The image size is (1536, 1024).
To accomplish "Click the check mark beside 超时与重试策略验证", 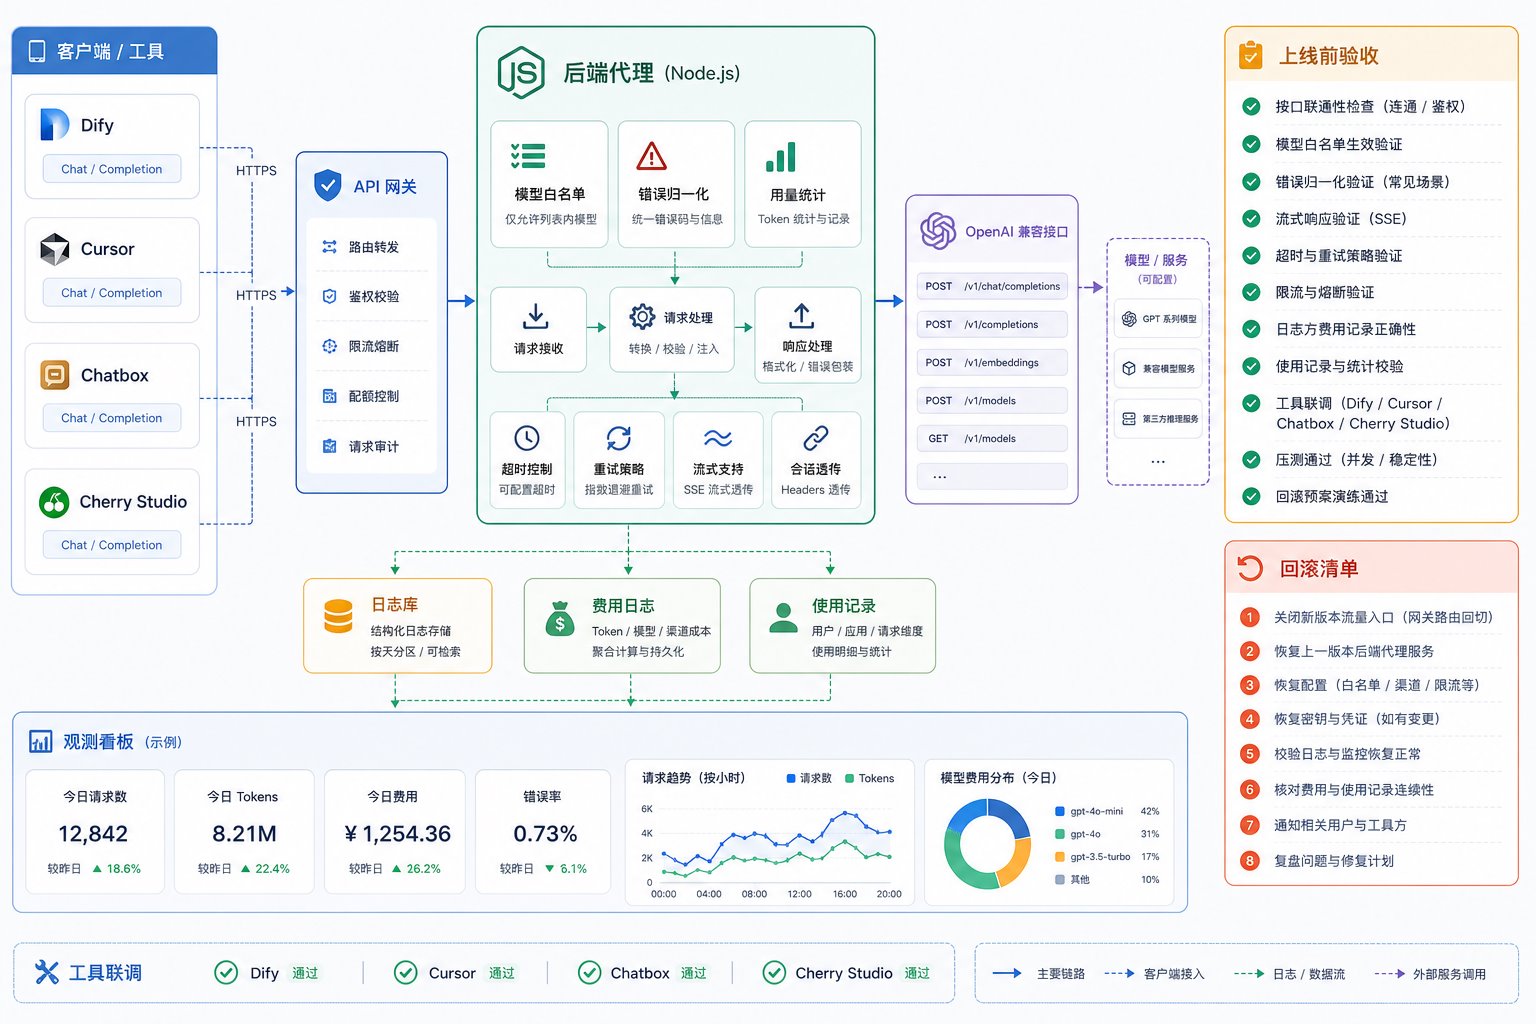I will [x=1251, y=255].
